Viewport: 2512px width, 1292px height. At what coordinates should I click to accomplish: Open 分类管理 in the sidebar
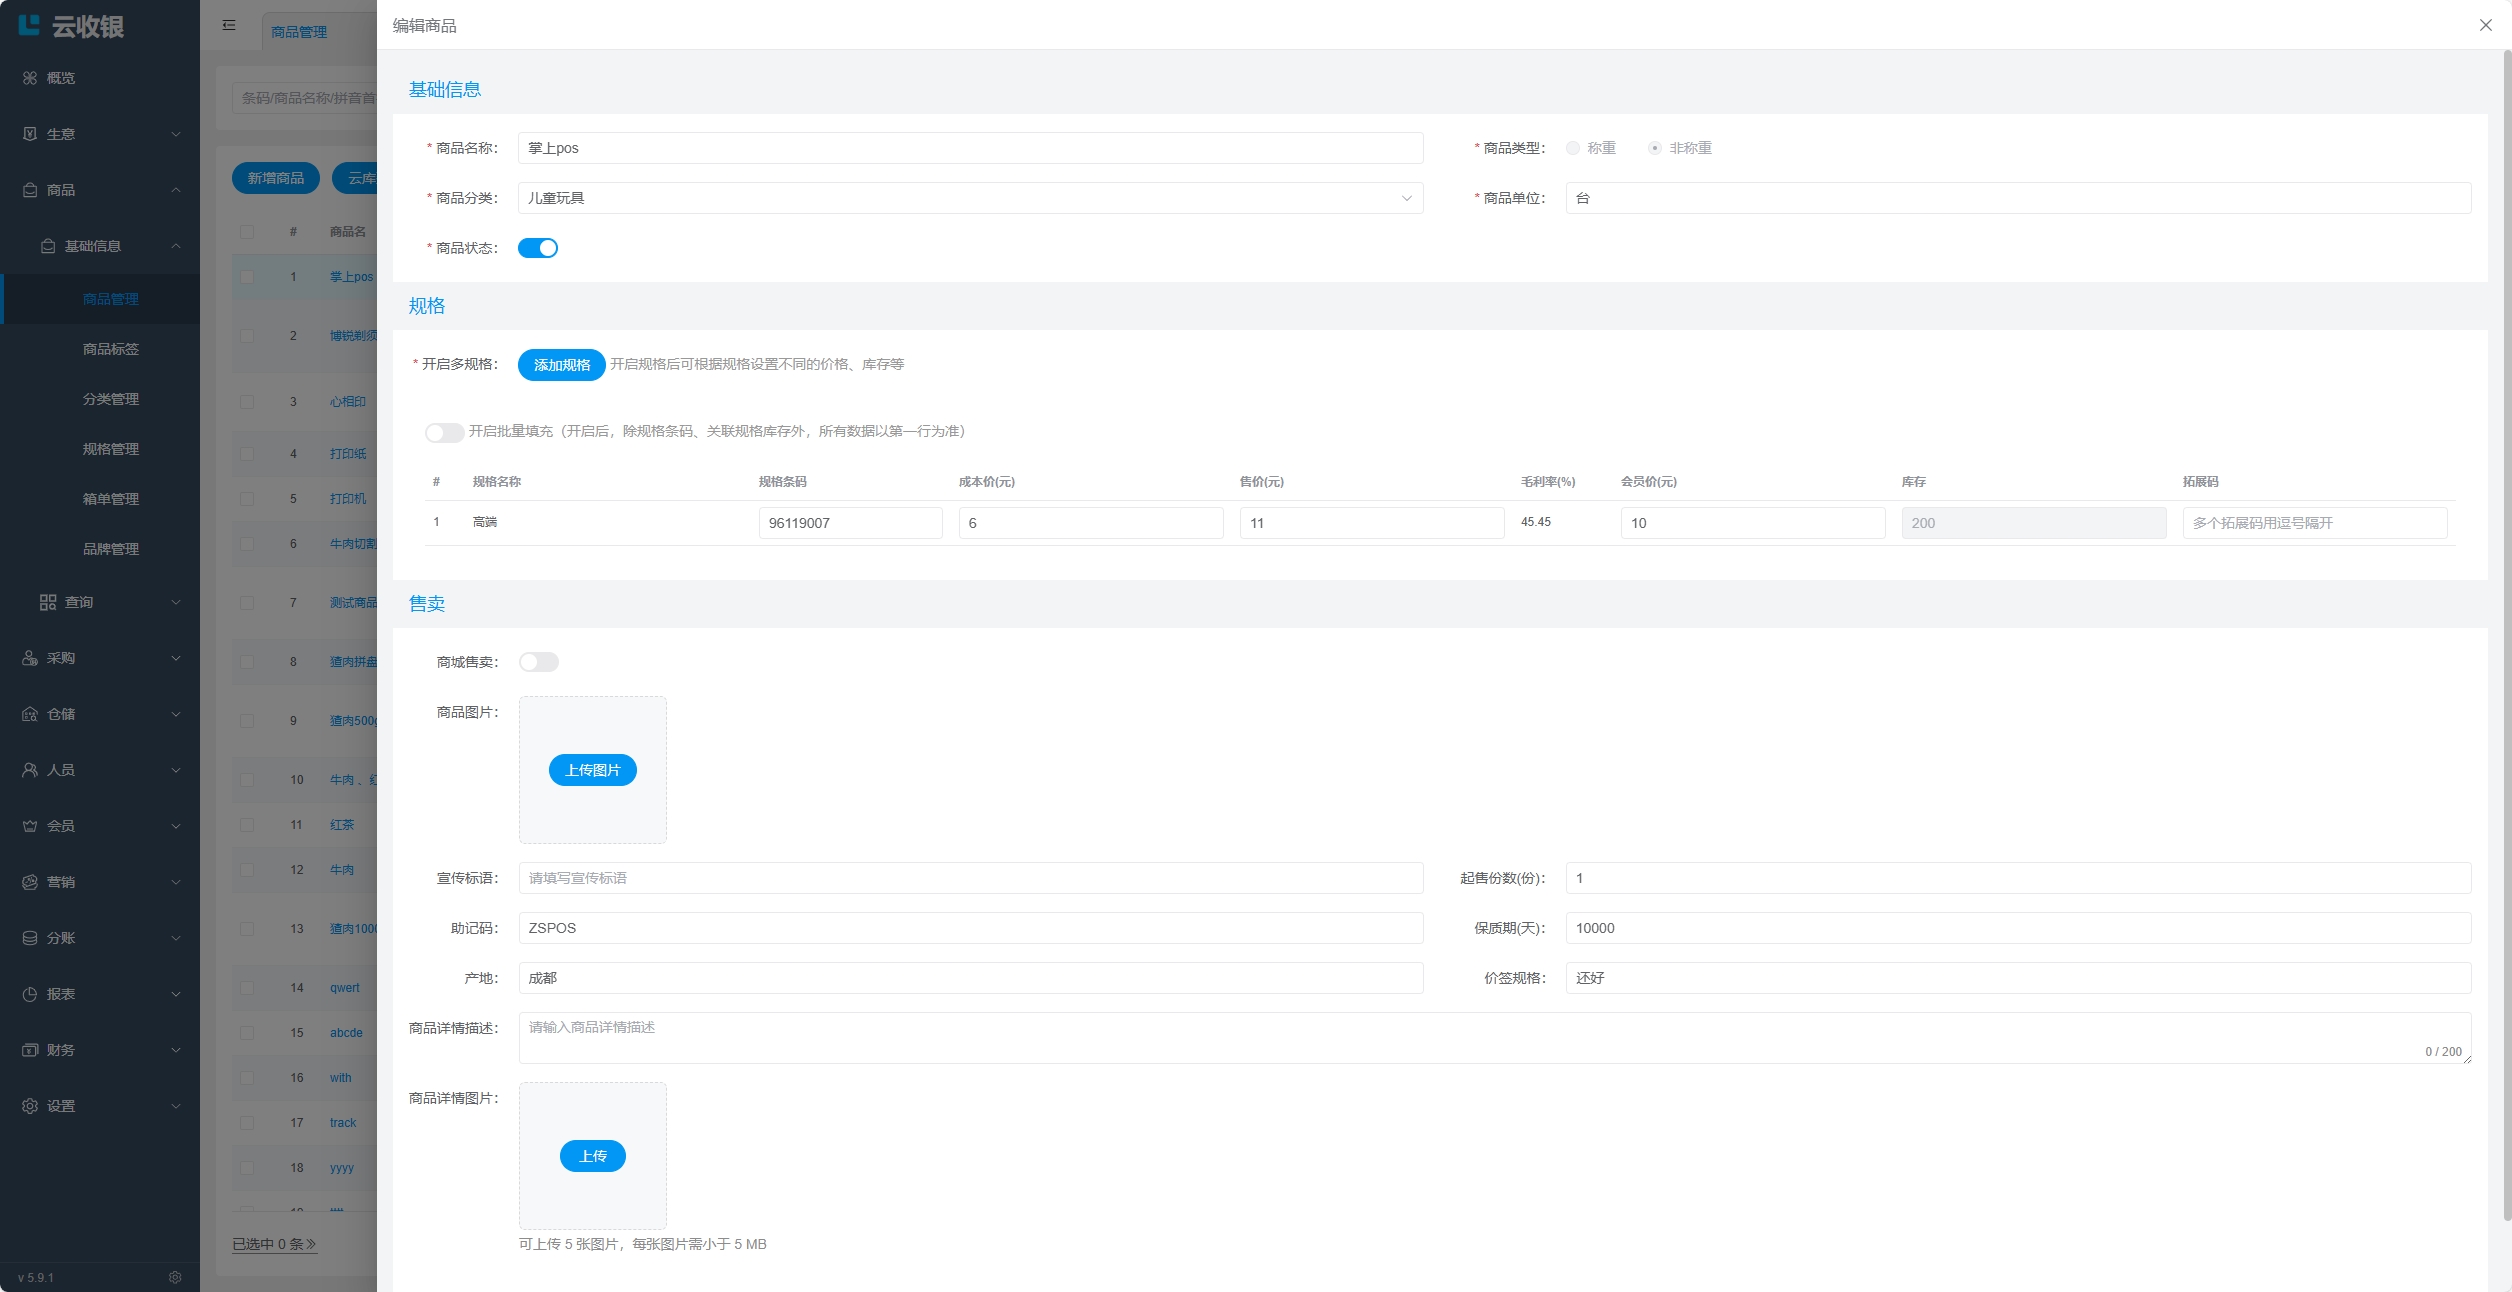pos(111,399)
